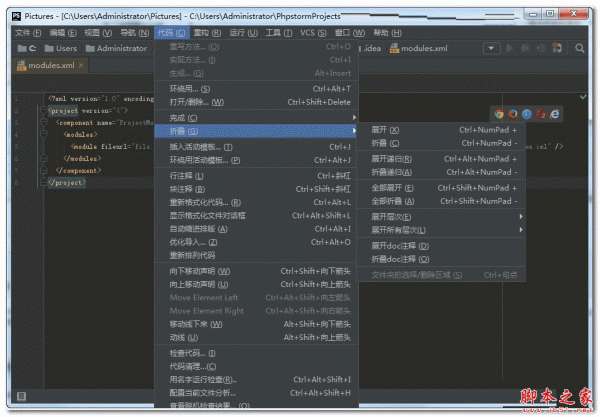Open the page in Chrome browser icon

(x=499, y=114)
